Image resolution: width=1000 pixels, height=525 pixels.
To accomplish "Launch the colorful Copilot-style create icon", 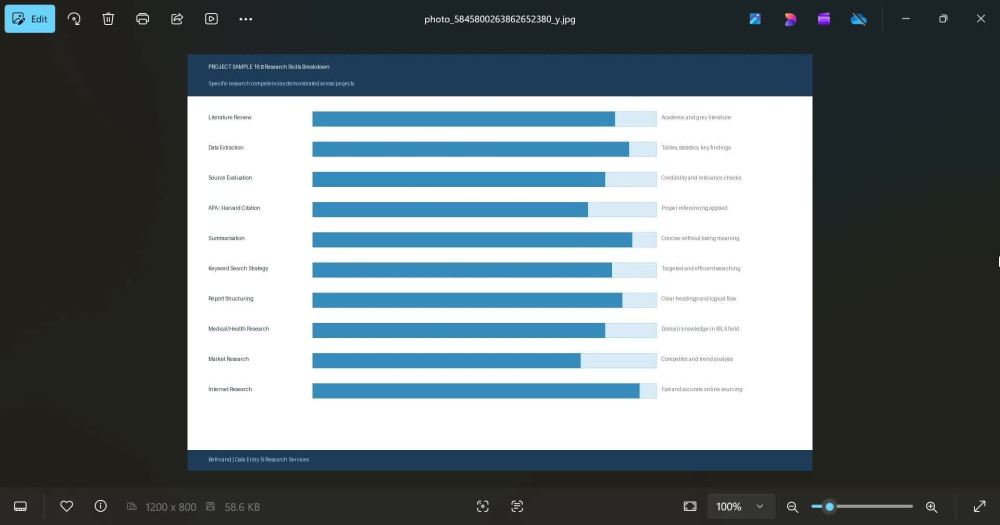I will [790, 19].
